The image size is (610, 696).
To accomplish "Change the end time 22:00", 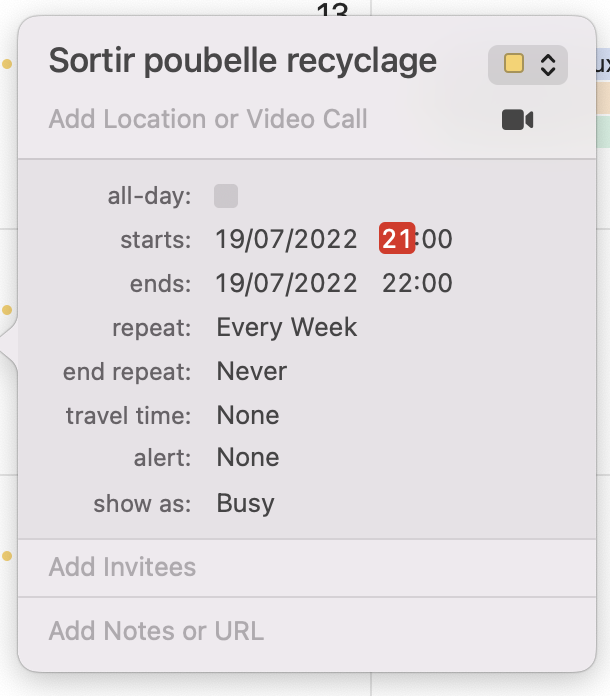I will coord(417,283).
